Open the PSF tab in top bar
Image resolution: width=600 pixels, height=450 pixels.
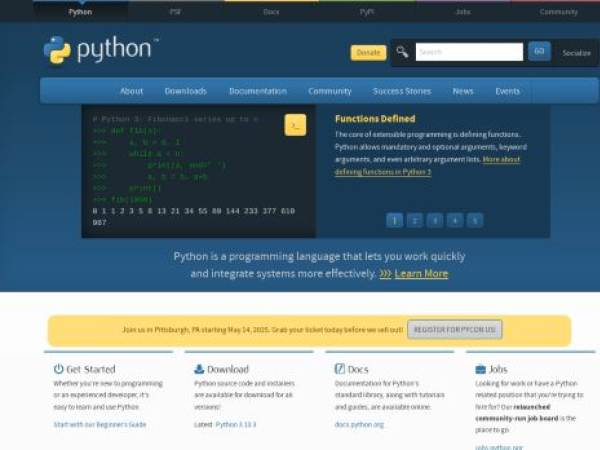tap(175, 12)
